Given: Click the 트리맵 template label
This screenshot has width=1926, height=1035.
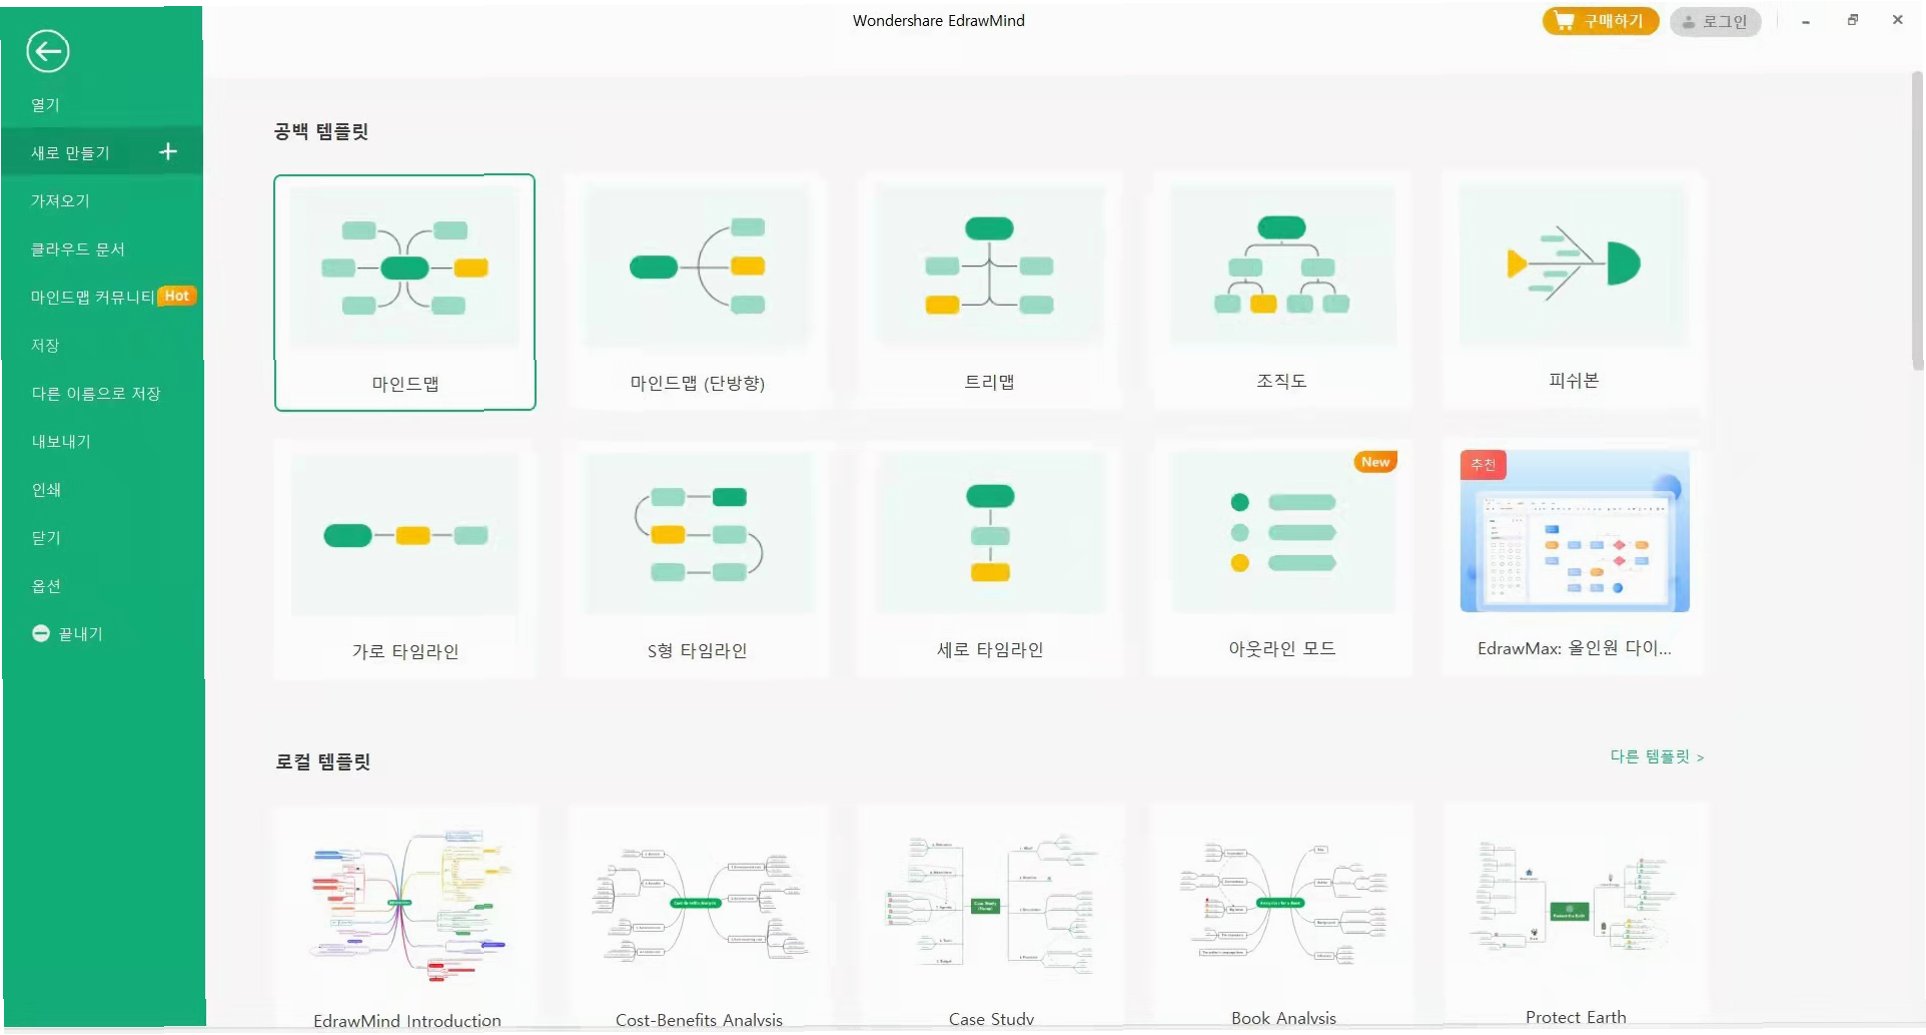Looking at the screenshot, I should (x=989, y=381).
